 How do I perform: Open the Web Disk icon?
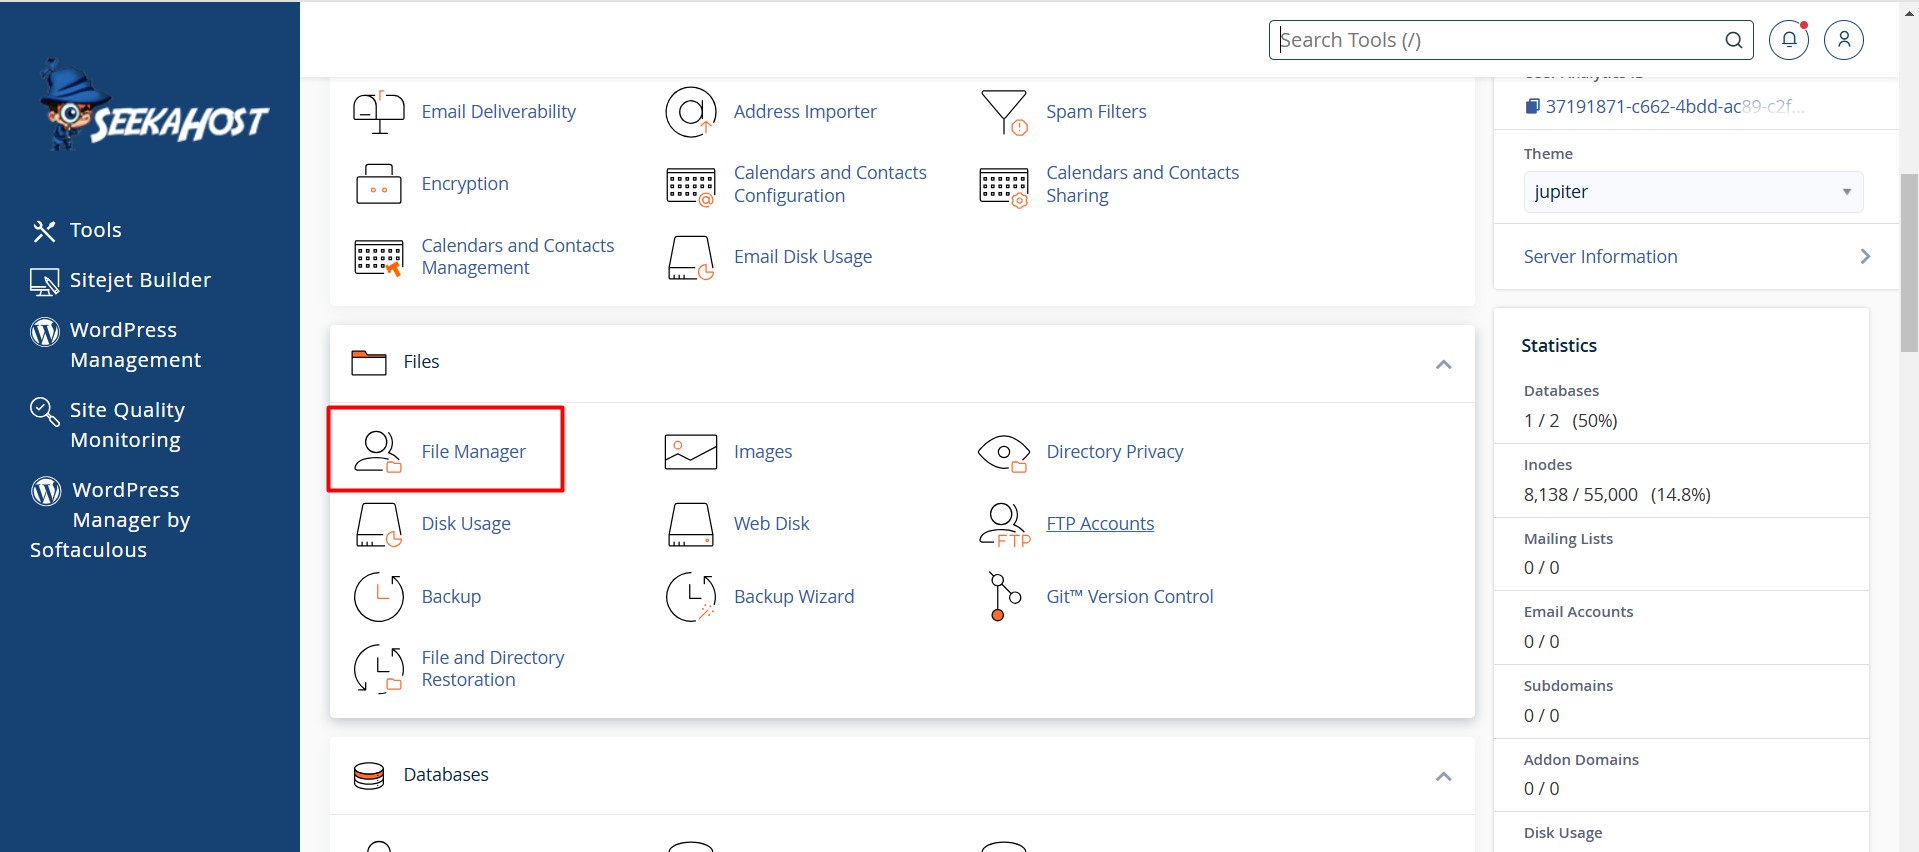tap(691, 524)
